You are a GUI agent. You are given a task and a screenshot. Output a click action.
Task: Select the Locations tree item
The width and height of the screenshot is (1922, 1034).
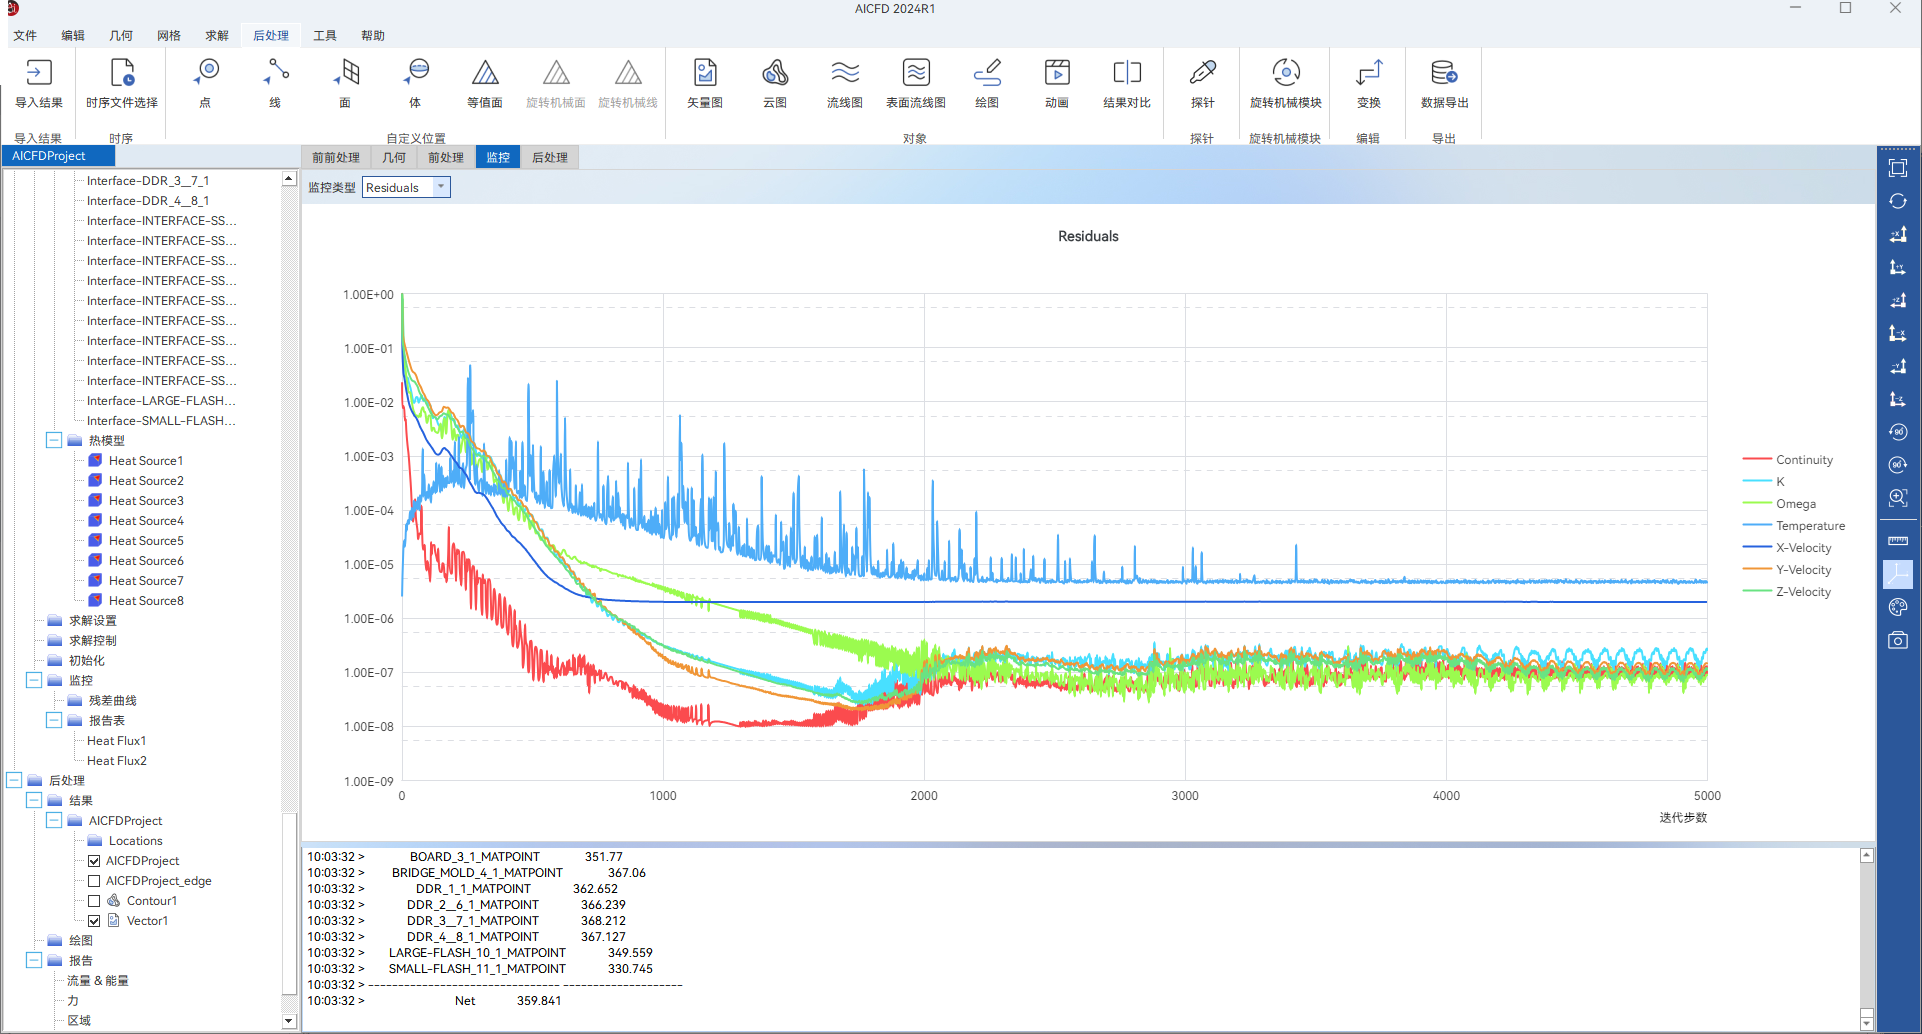[136, 841]
